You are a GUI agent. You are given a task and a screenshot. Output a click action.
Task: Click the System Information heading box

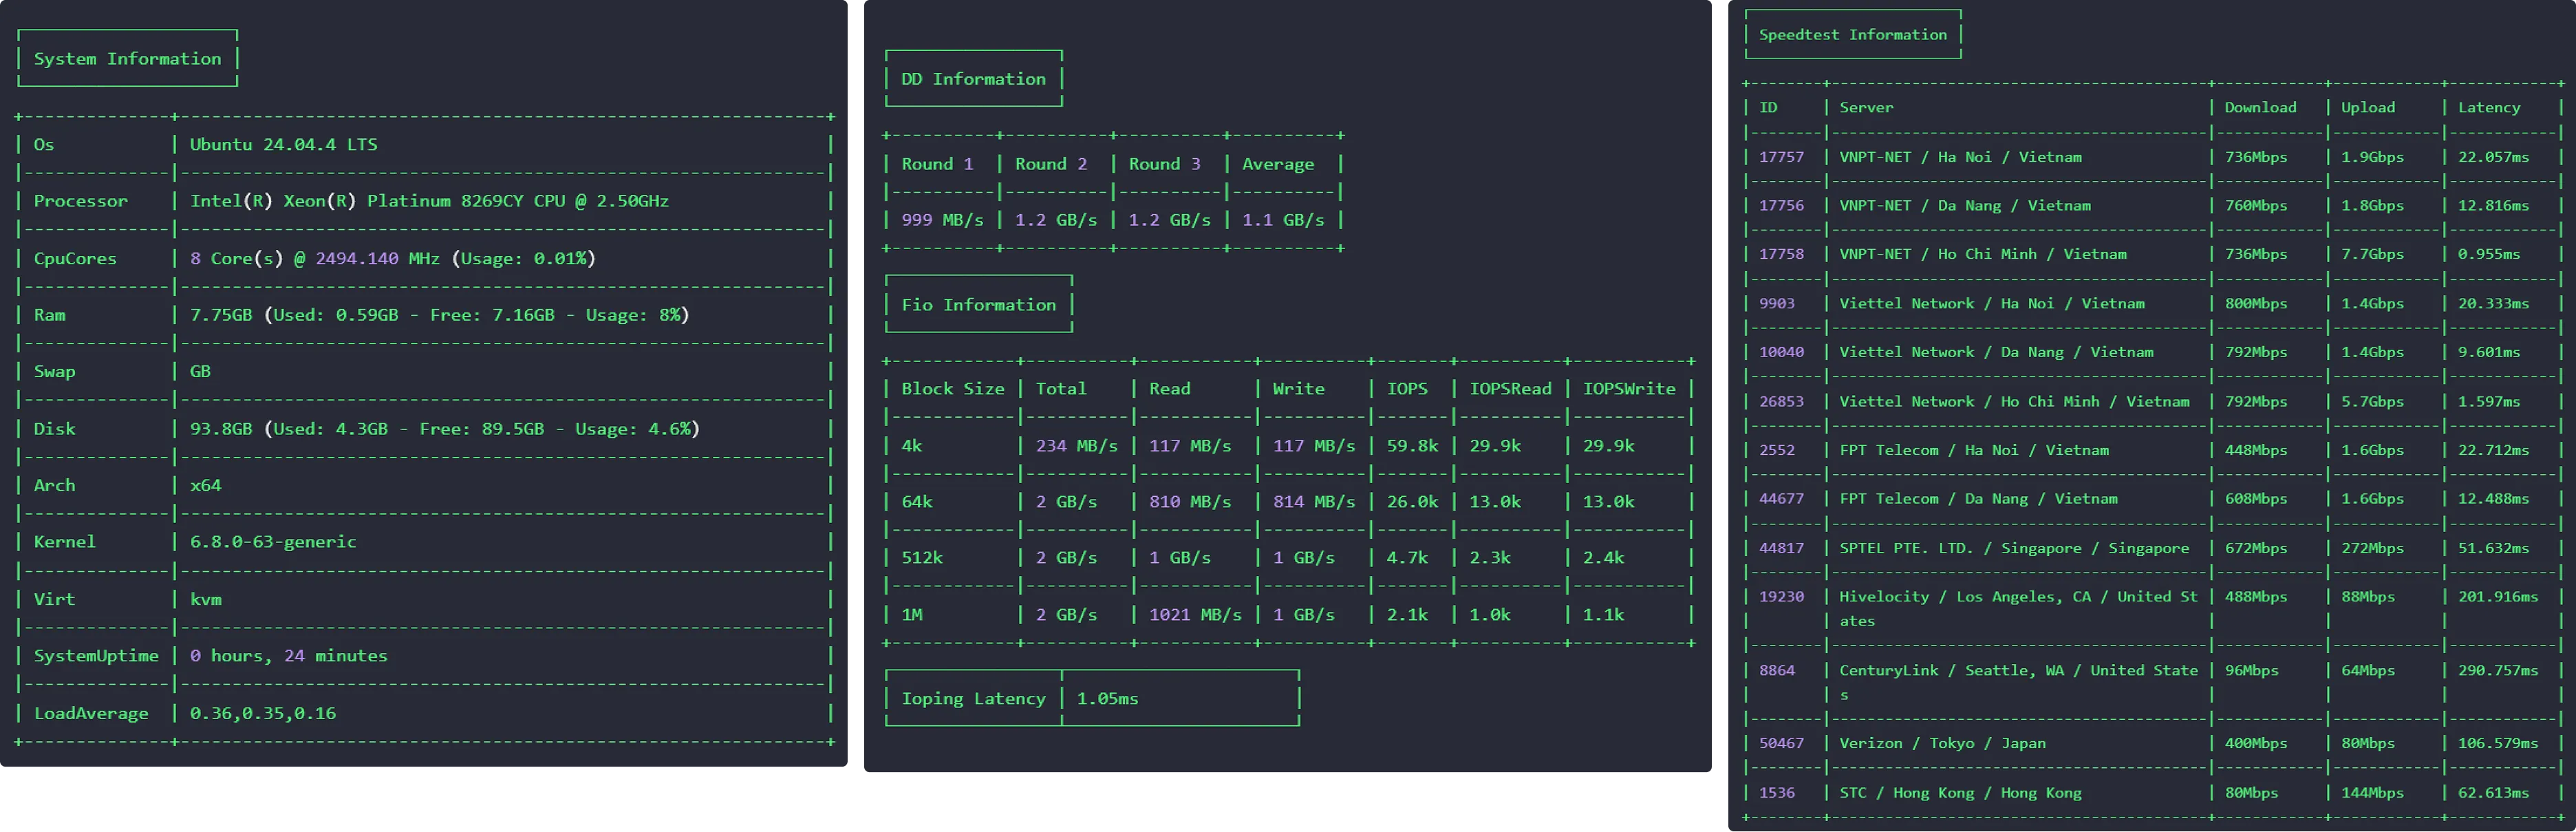click(128, 59)
